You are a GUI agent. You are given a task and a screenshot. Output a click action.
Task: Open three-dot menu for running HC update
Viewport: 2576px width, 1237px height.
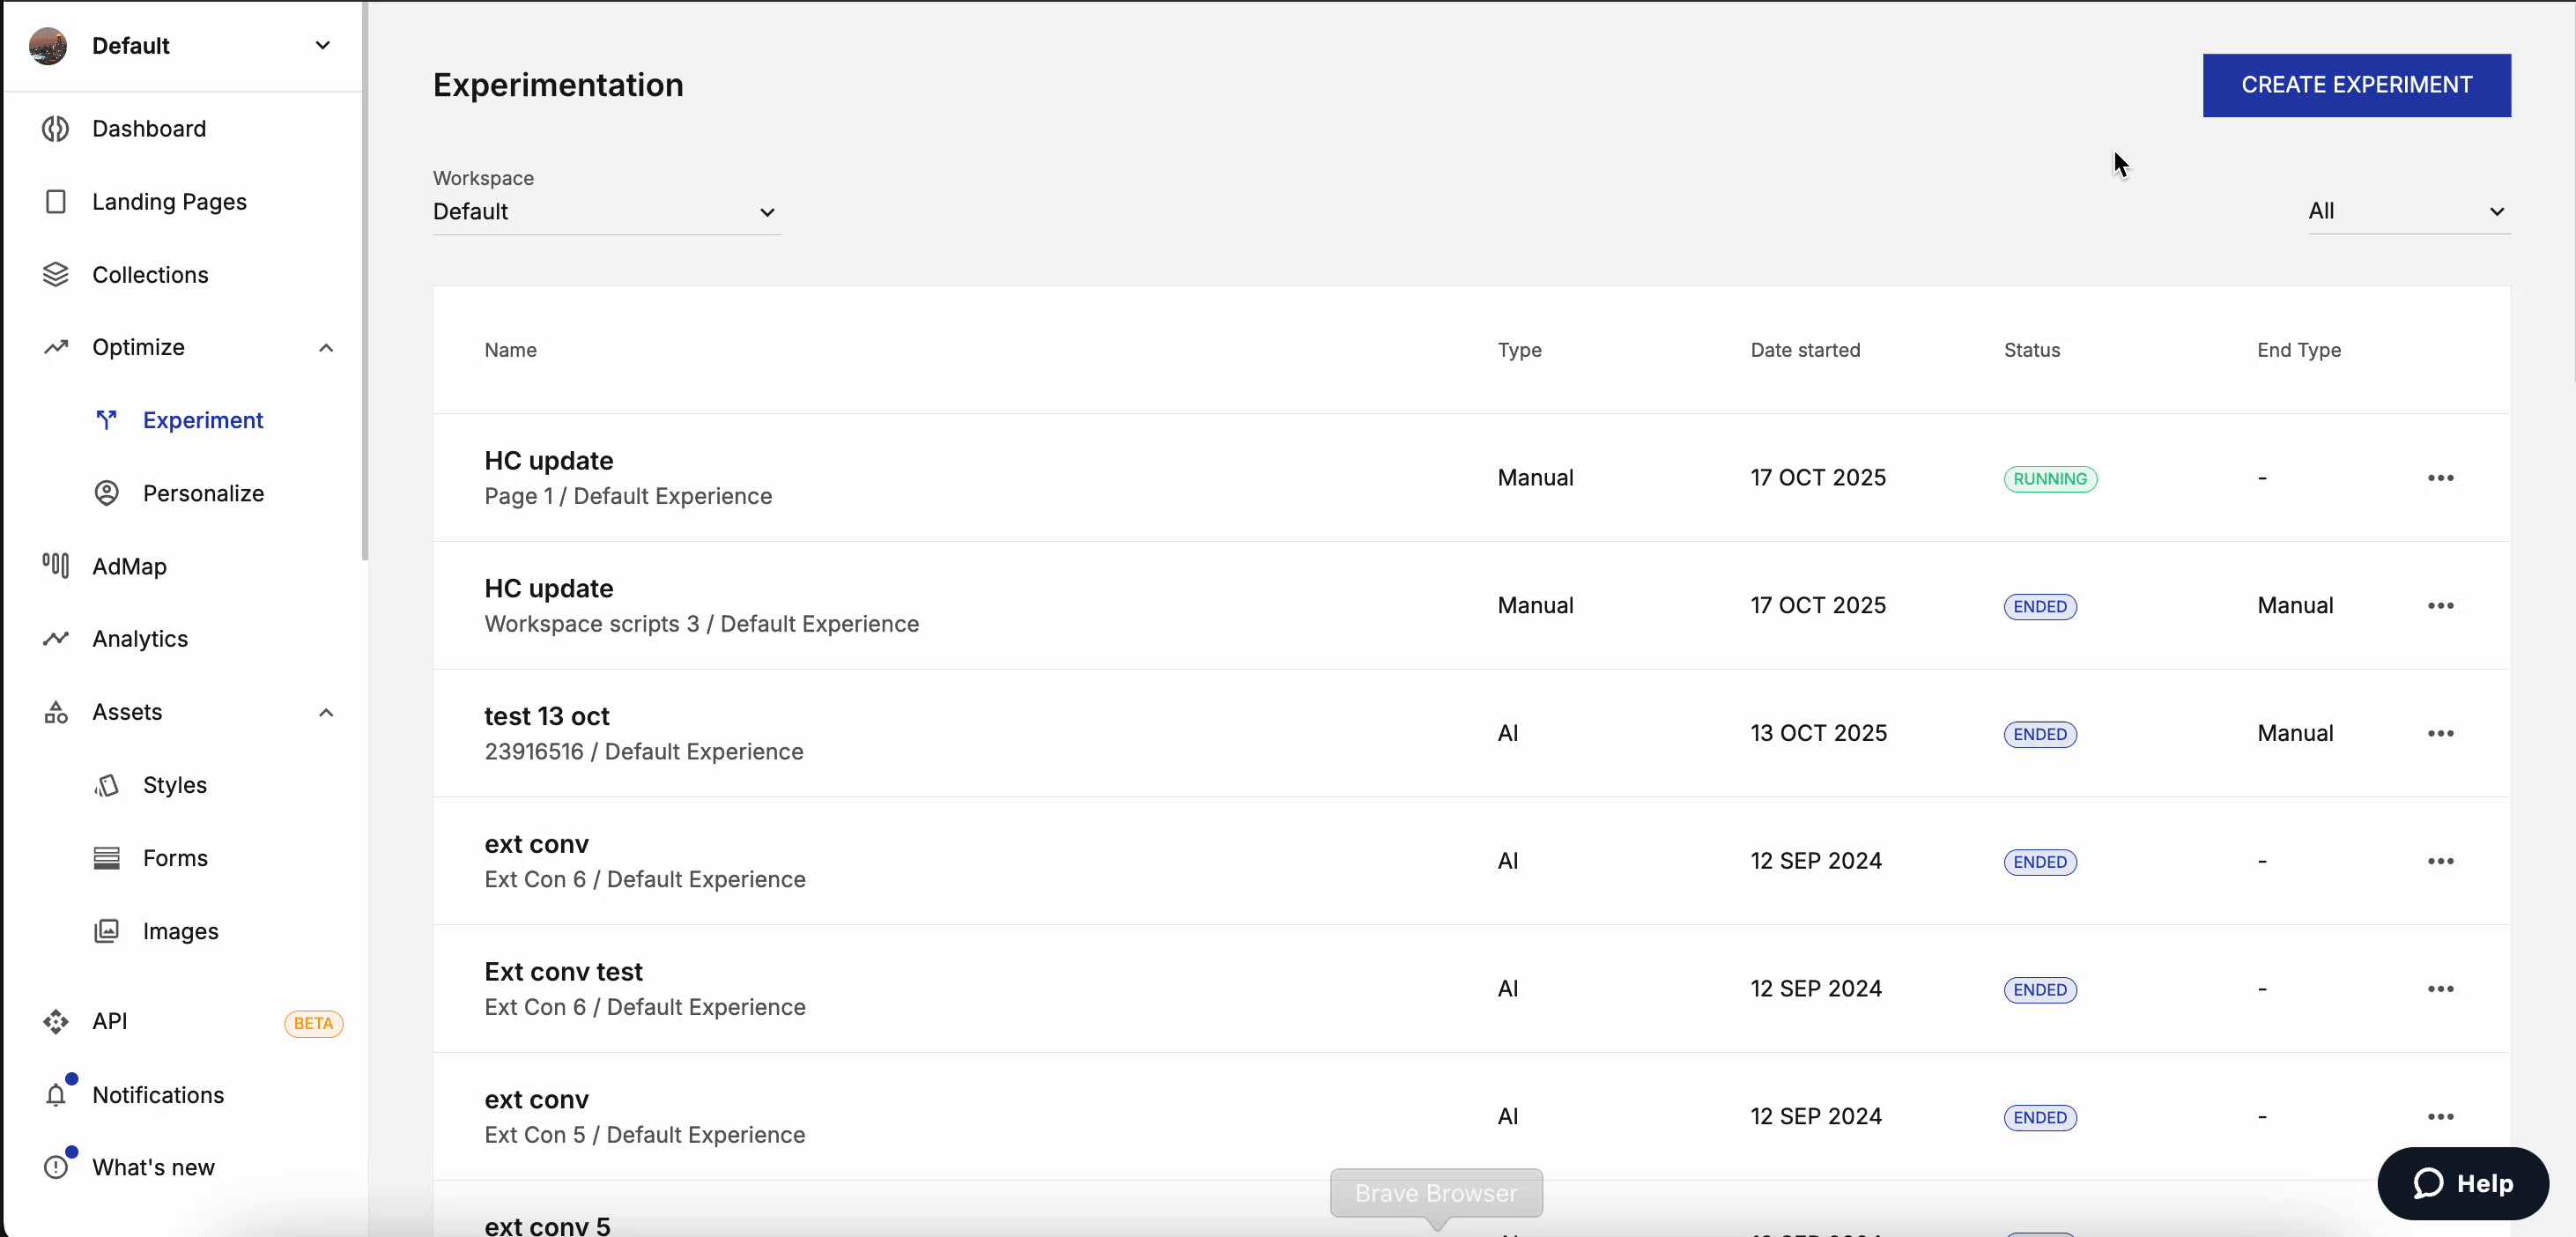(2440, 478)
